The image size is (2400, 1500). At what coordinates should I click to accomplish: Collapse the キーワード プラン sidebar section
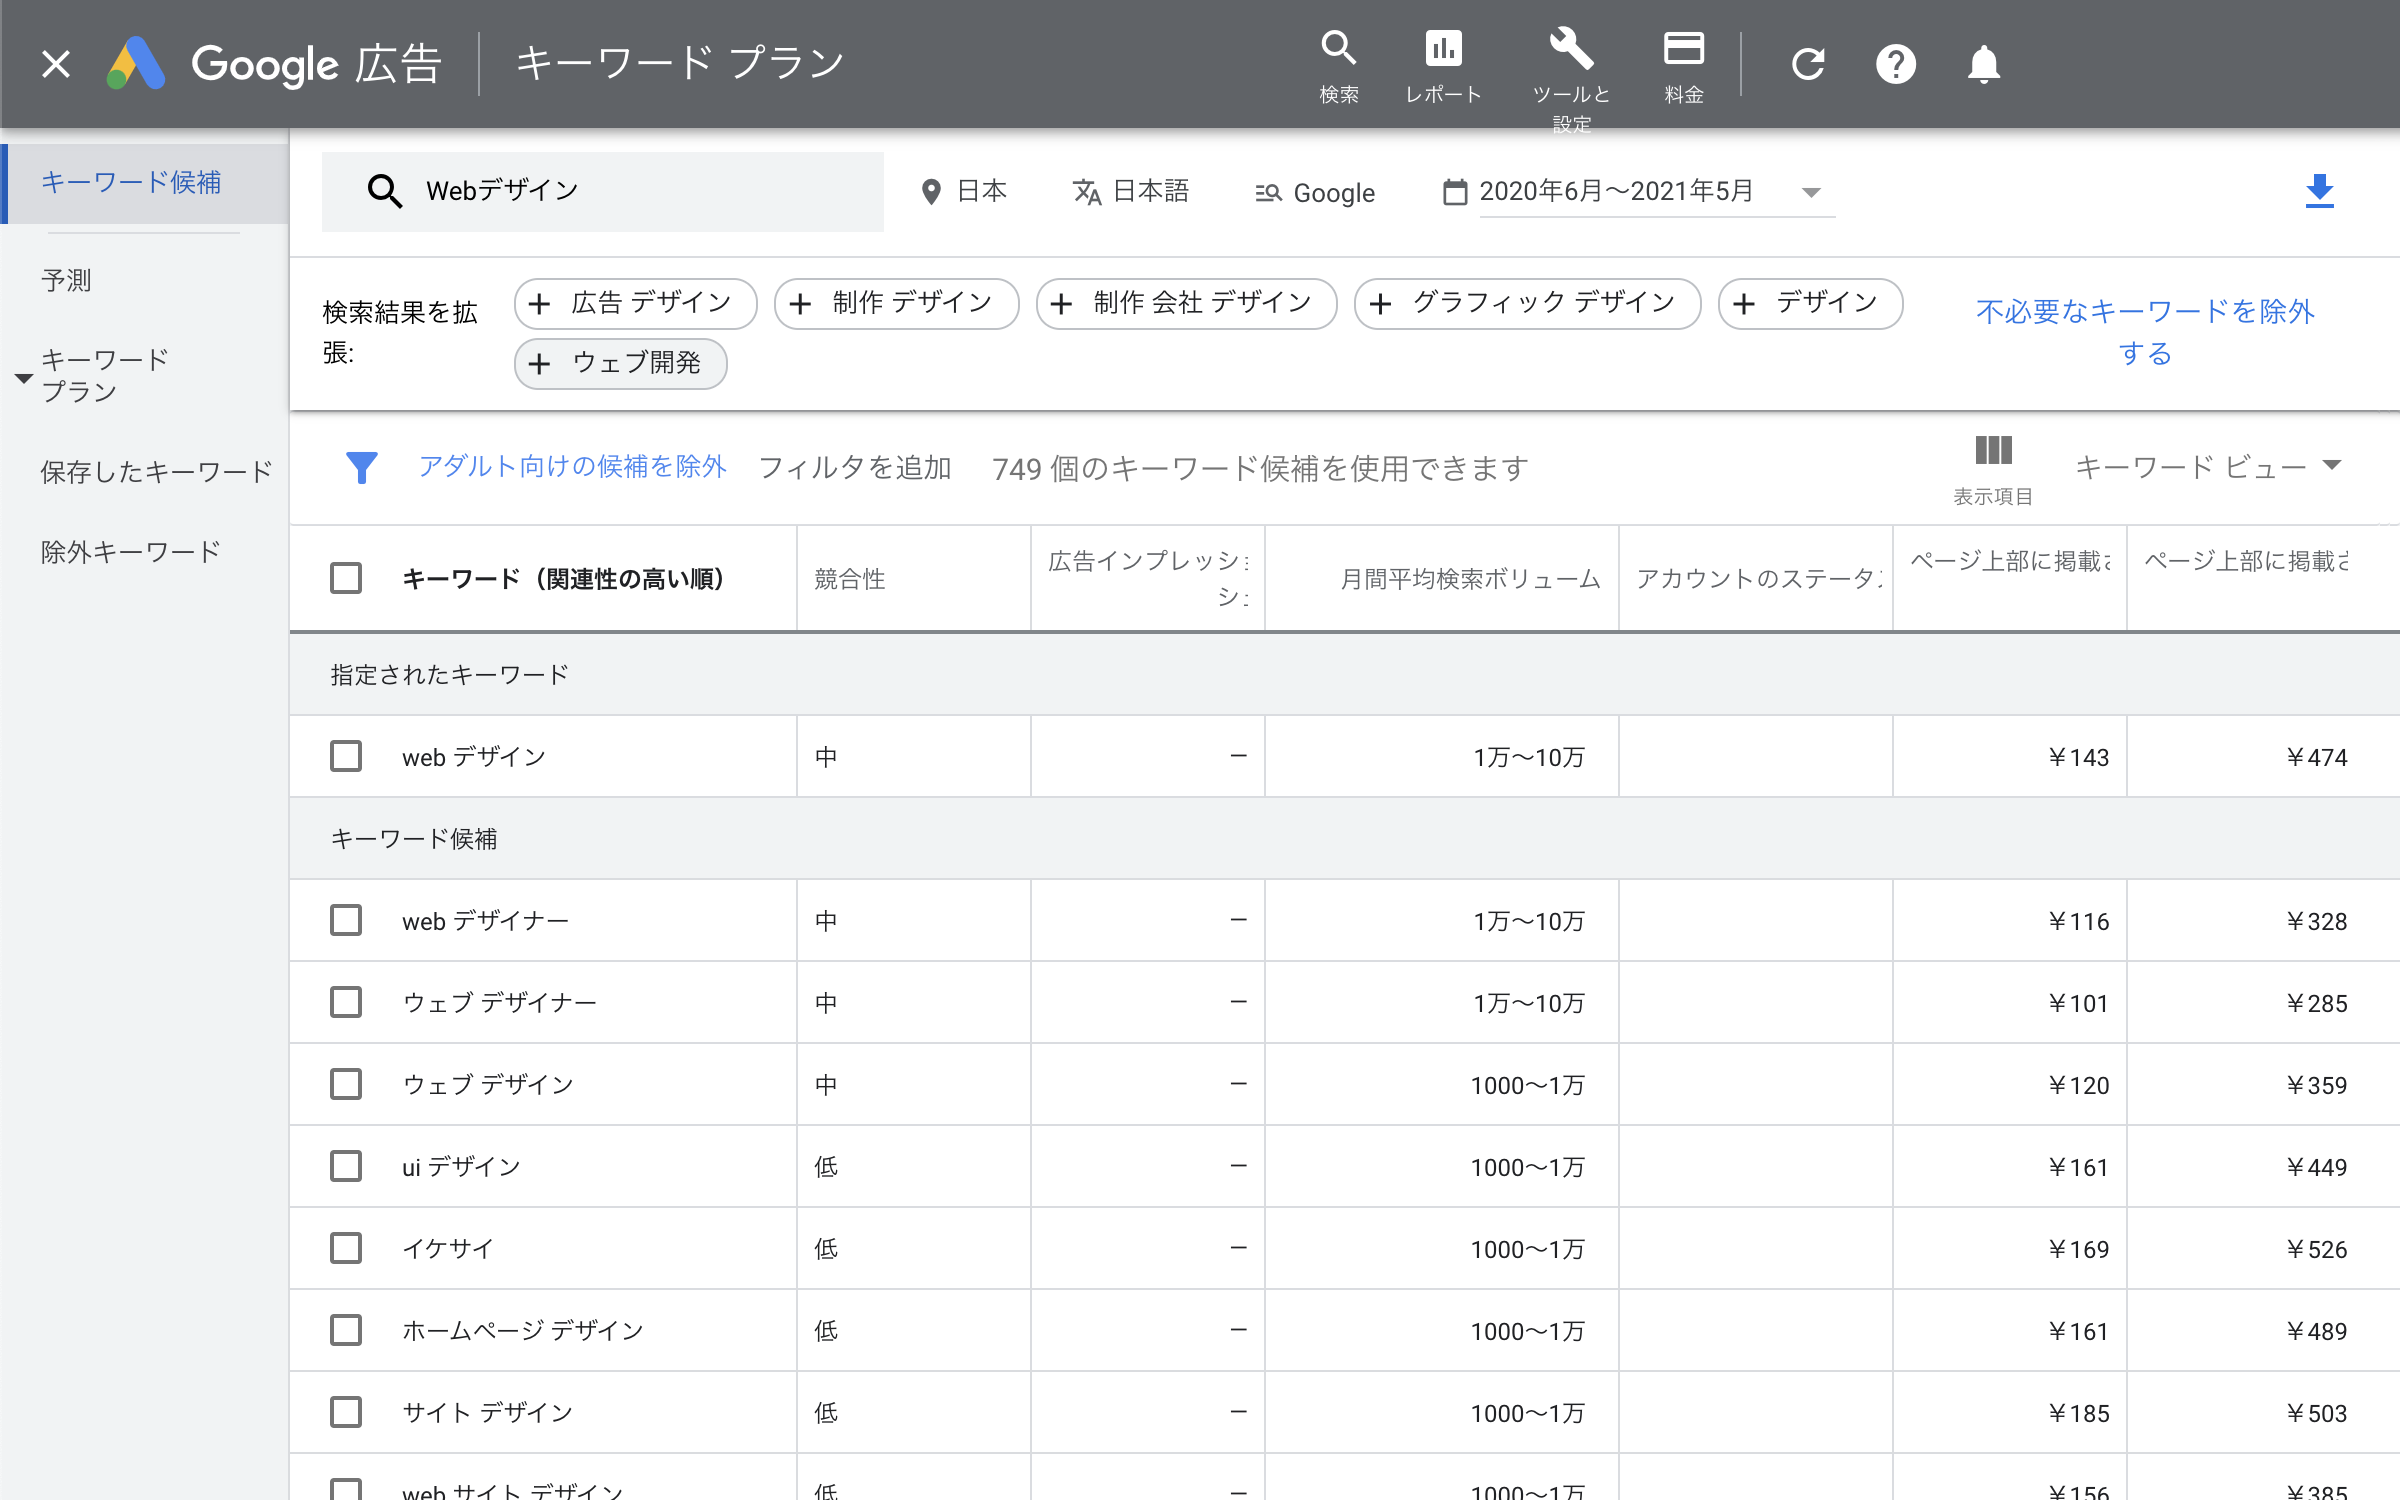coord(24,378)
